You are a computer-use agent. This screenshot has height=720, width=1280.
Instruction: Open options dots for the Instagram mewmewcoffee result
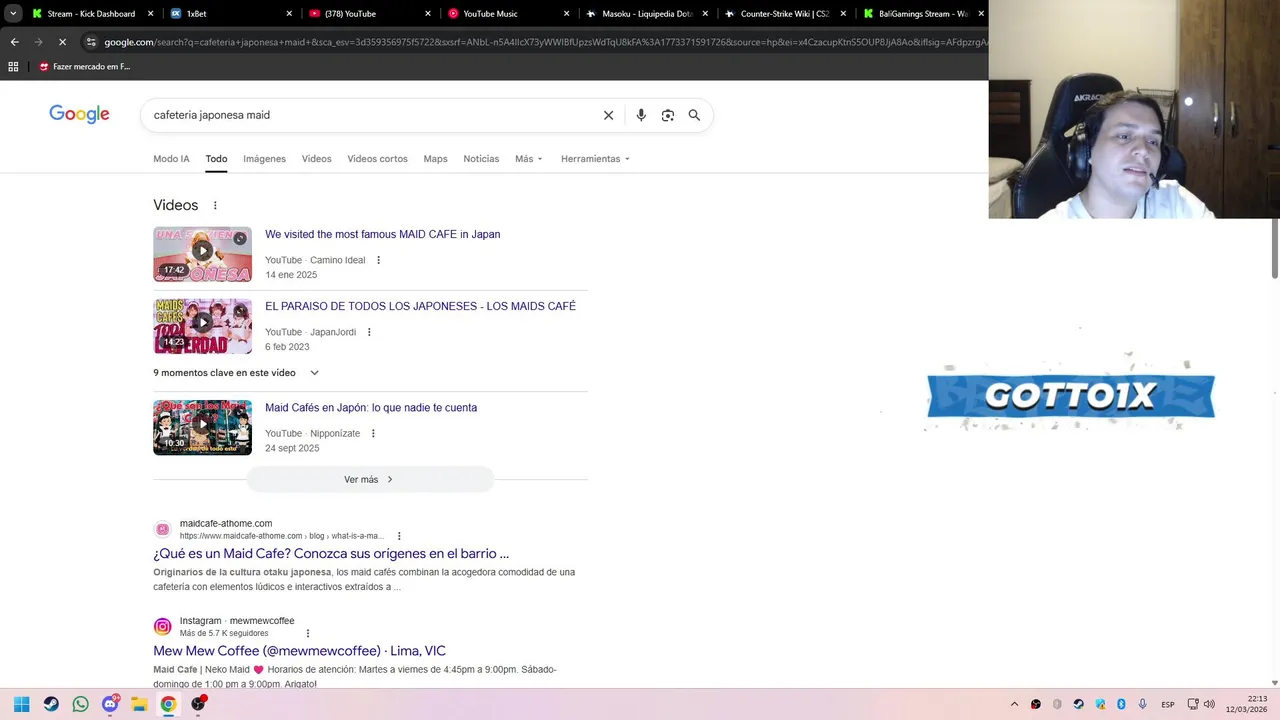308,633
